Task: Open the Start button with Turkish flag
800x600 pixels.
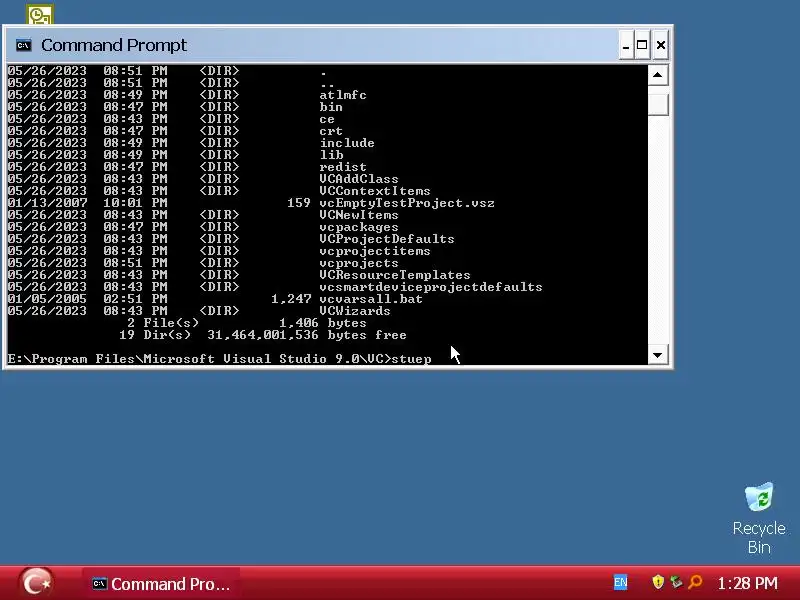Action: coord(37,583)
